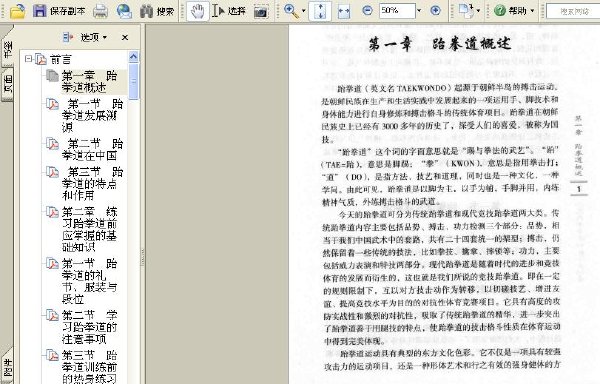600x384 pixels.
Task: Switch to the Pages (页面) side tab
Action: [8, 83]
